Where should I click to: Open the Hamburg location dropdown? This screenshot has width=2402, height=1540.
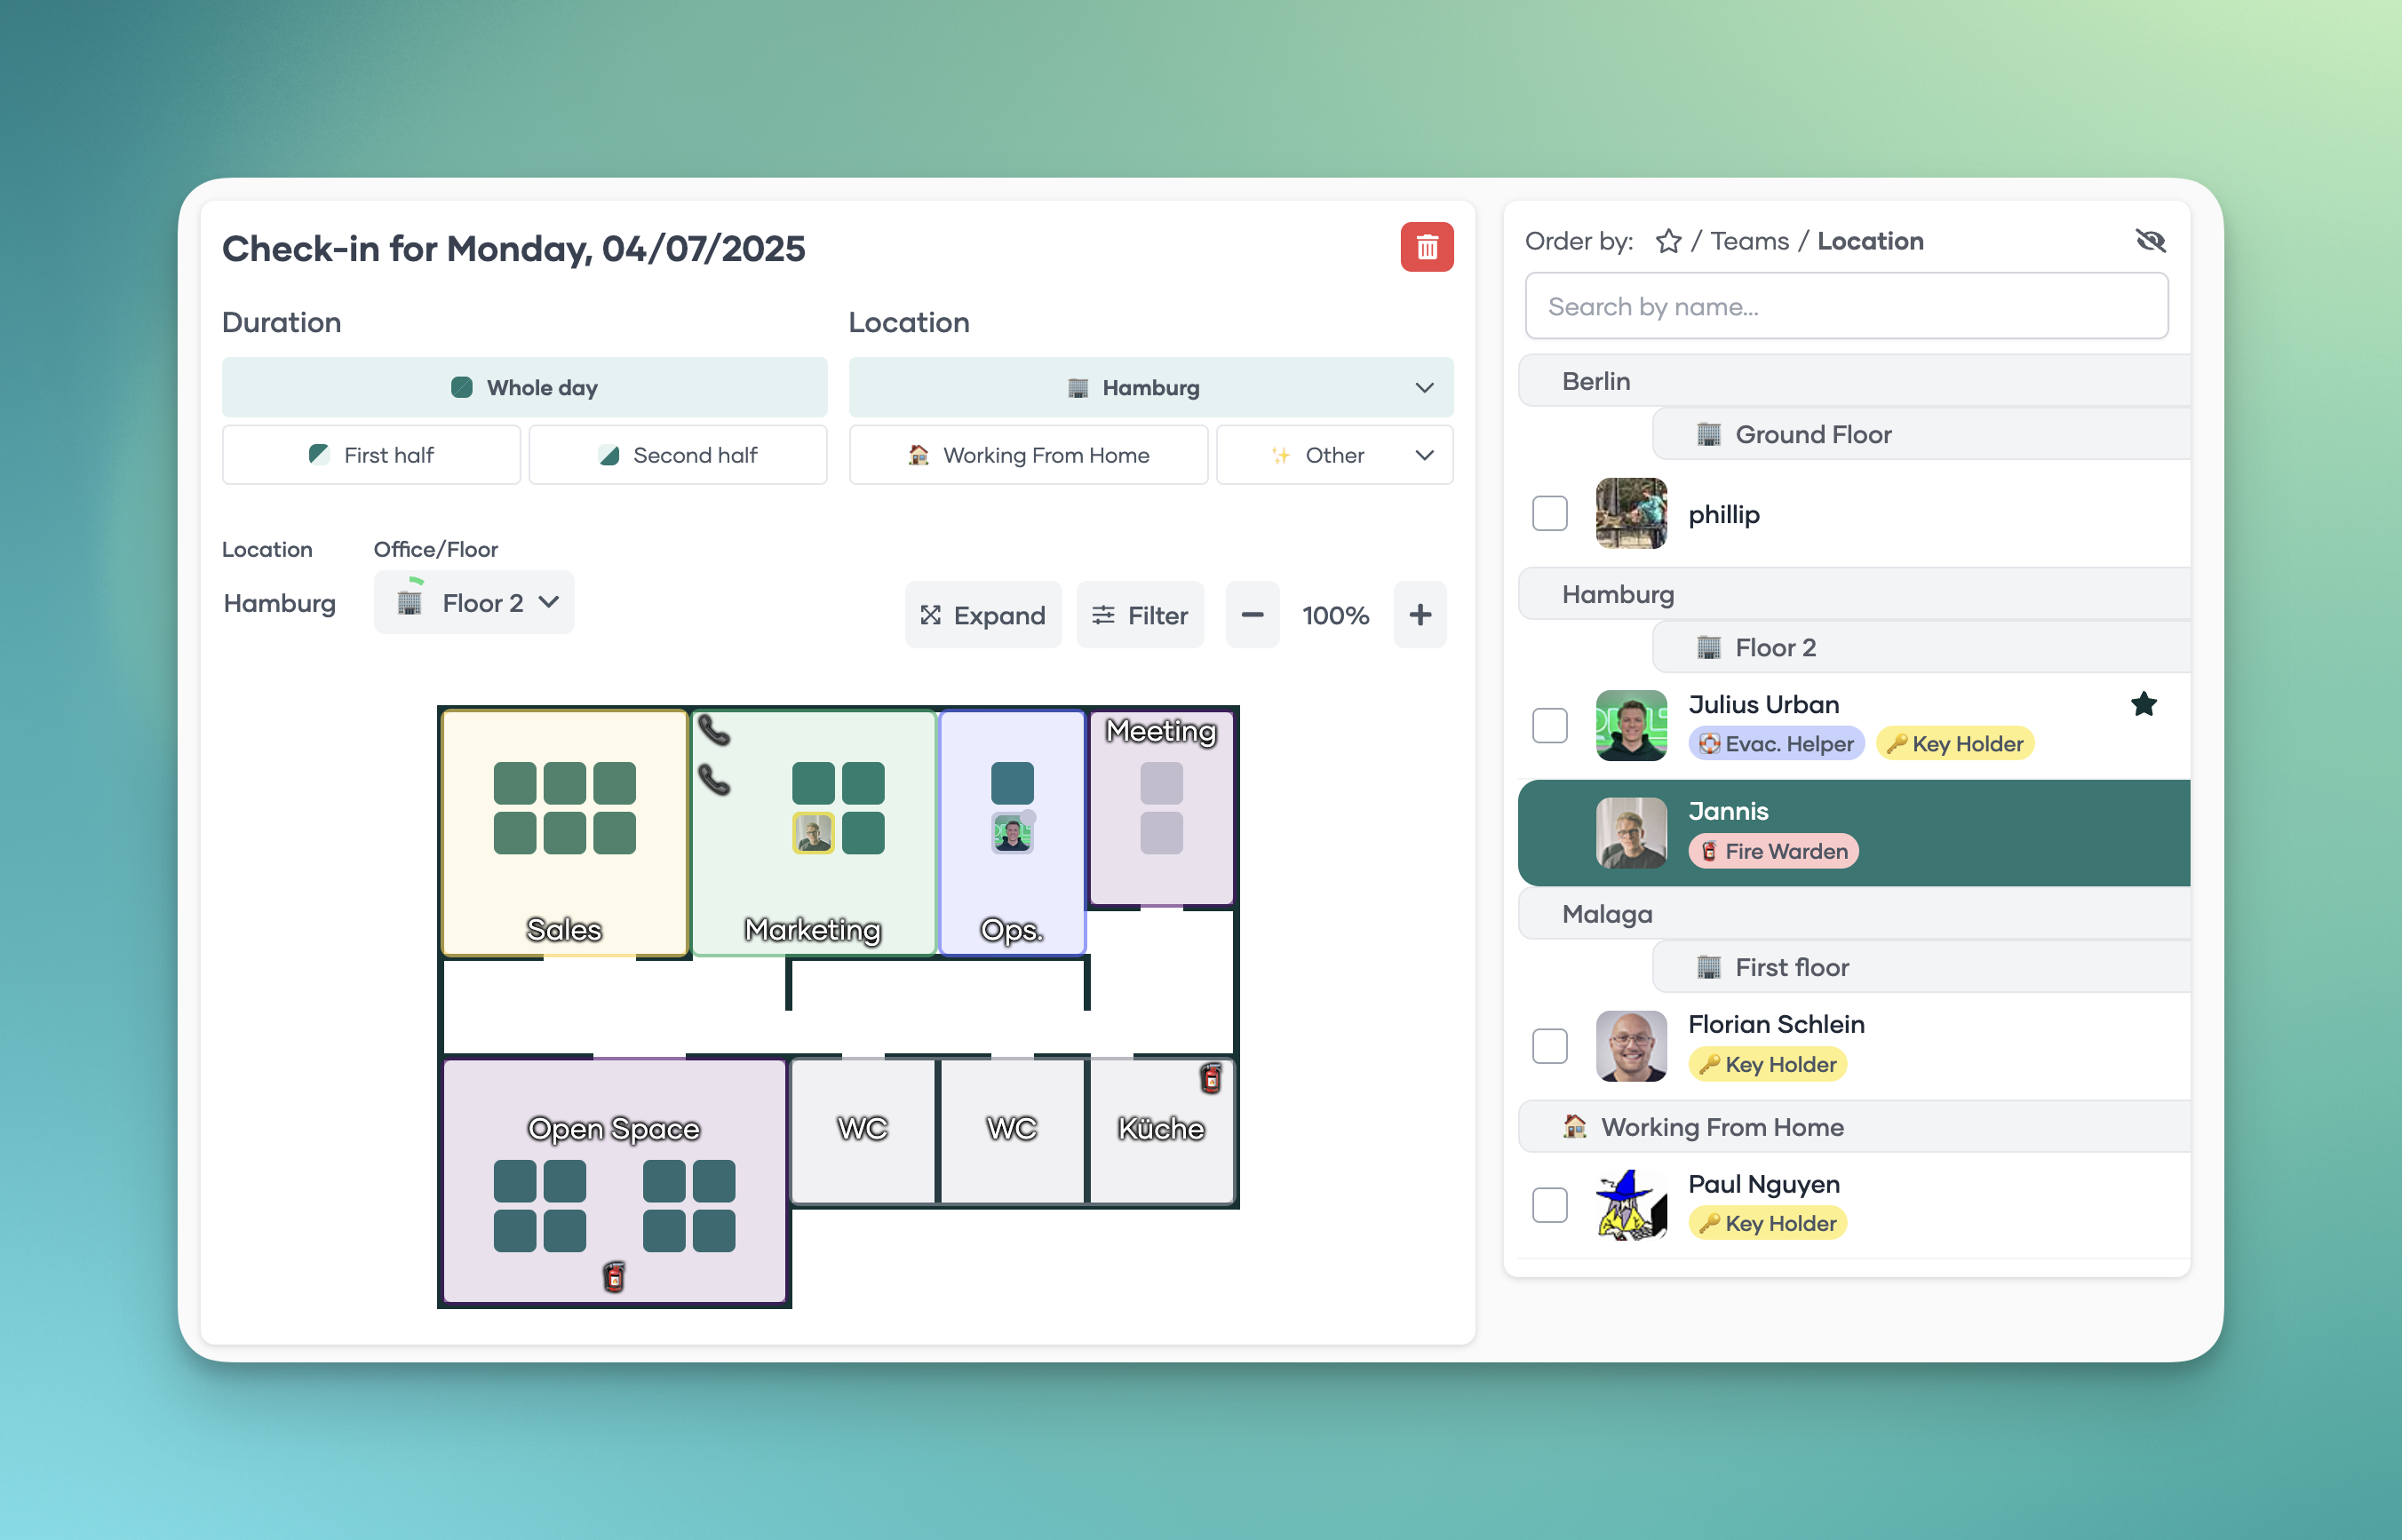[1150, 388]
